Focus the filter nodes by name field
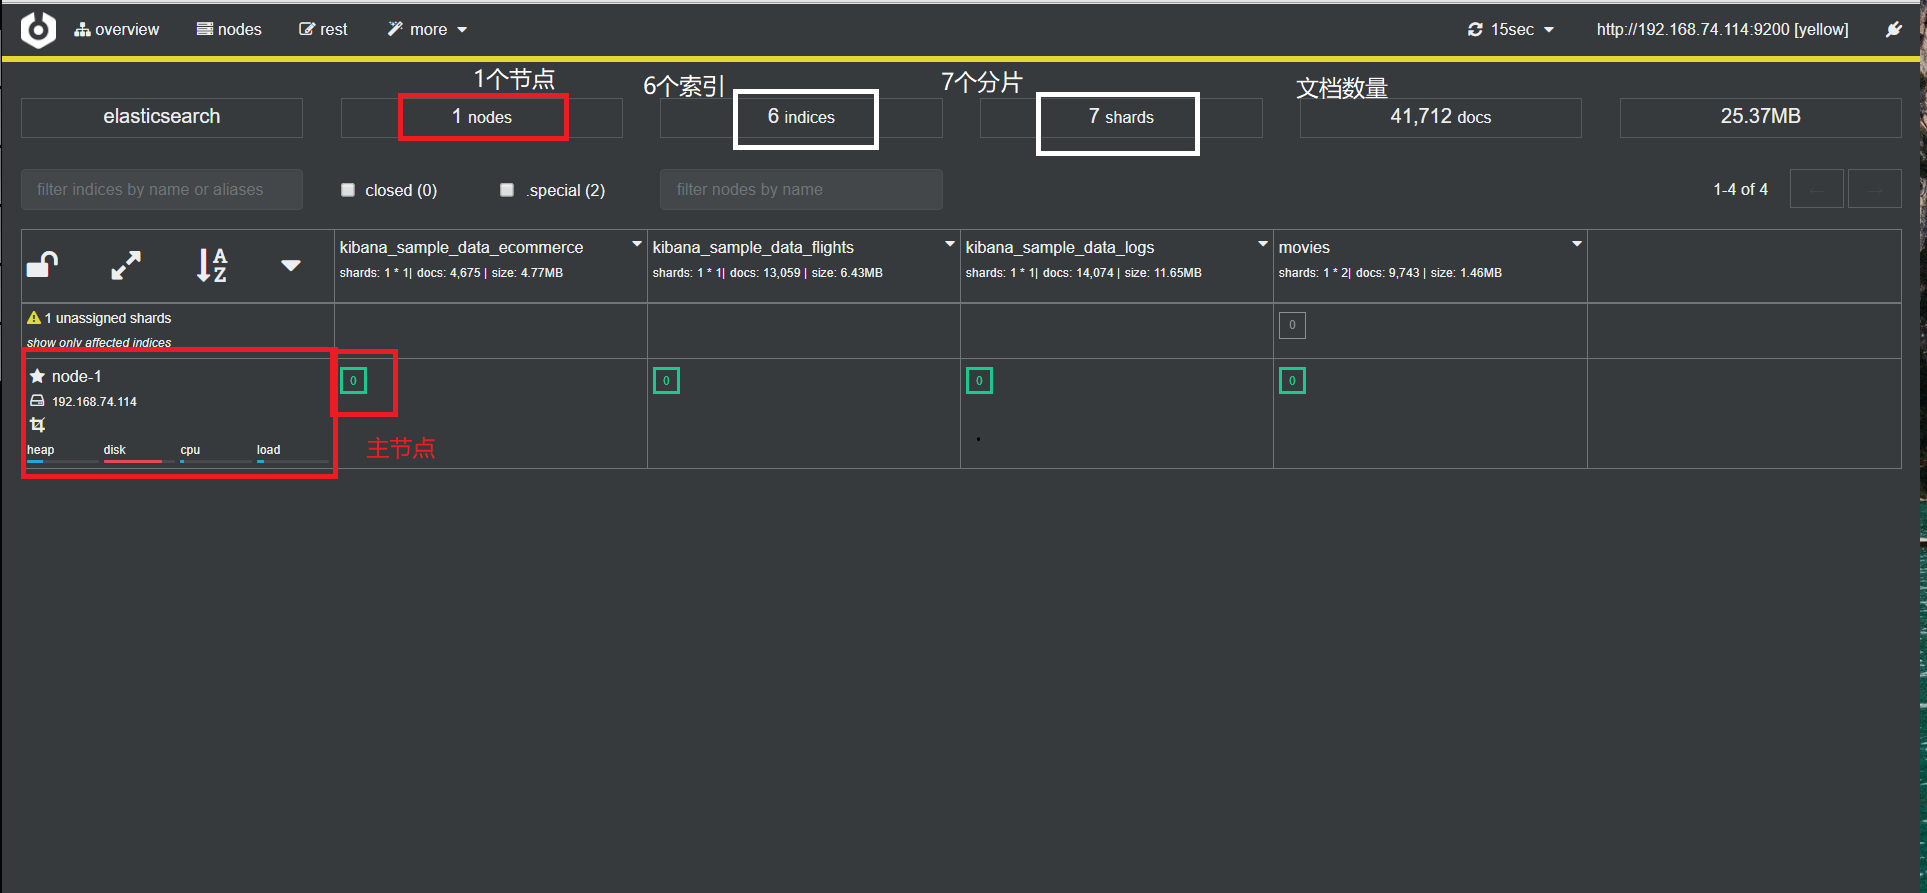 coord(801,190)
